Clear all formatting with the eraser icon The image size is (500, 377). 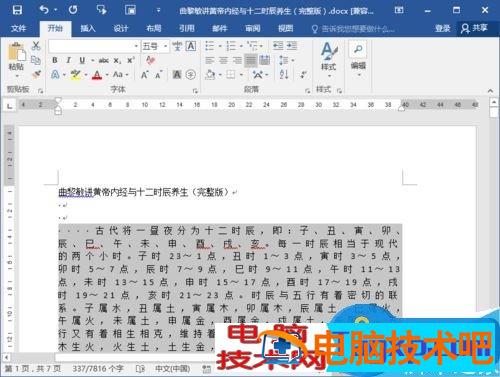click(x=150, y=60)
